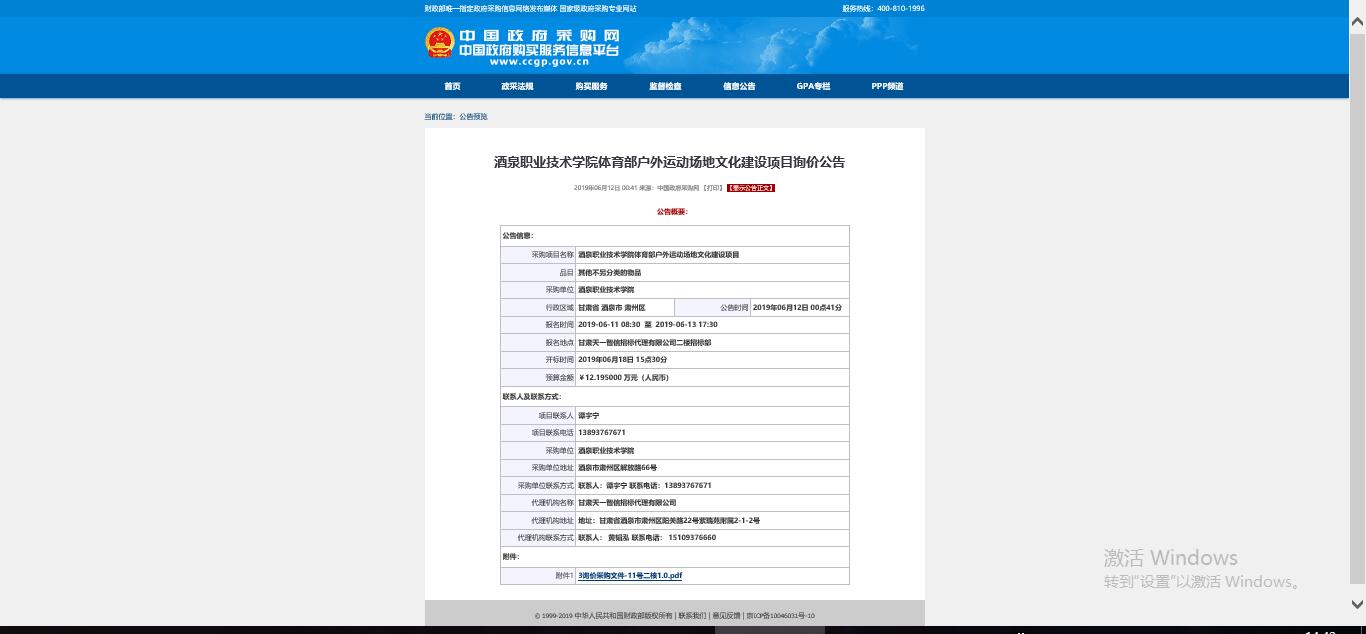Open the PPP频道 channel
This screenshot has height=634, width=1366.
(x=887, y=86)
